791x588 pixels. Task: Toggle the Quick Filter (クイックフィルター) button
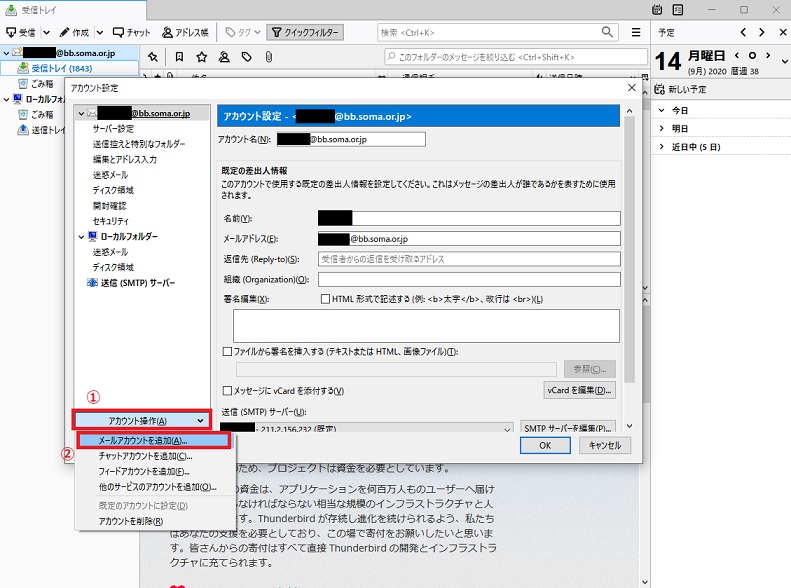[305, 33]
